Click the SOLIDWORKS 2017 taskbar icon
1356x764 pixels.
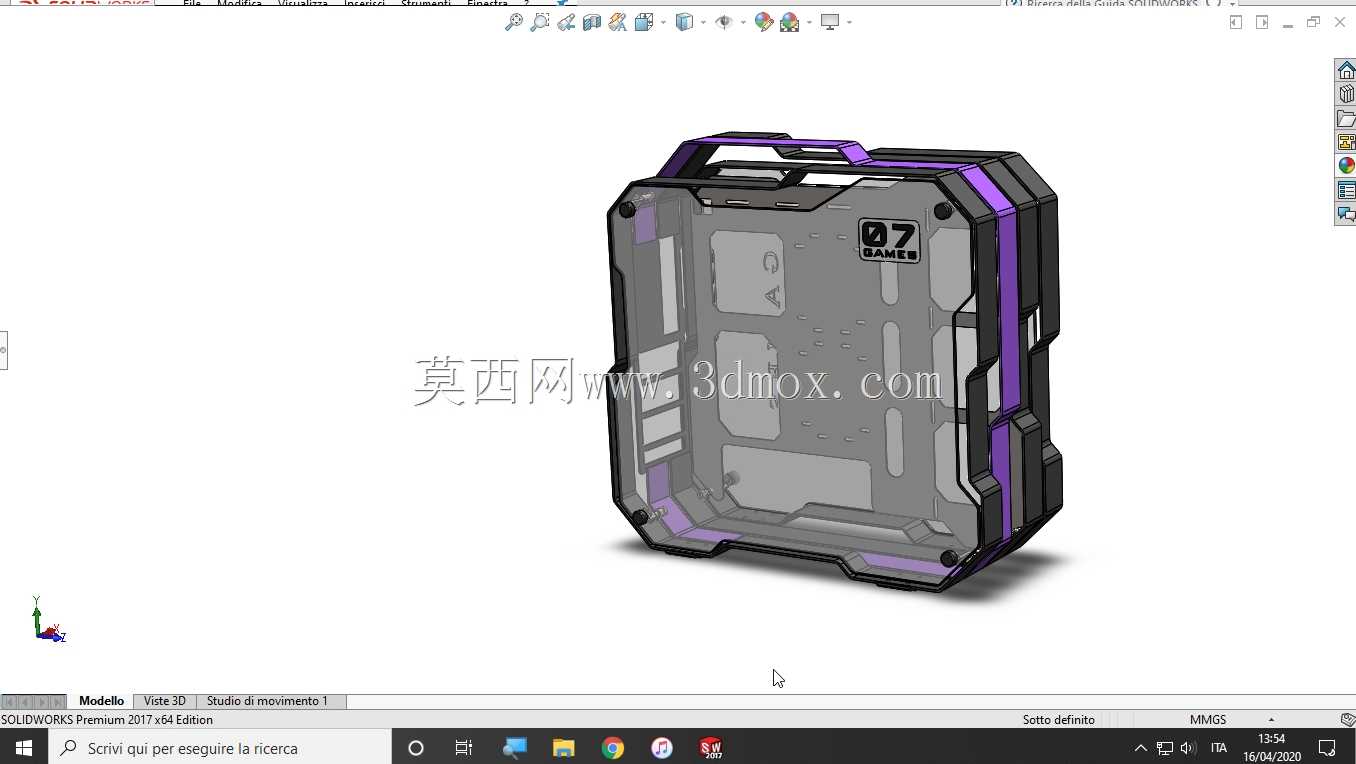(x=711, y=747)
